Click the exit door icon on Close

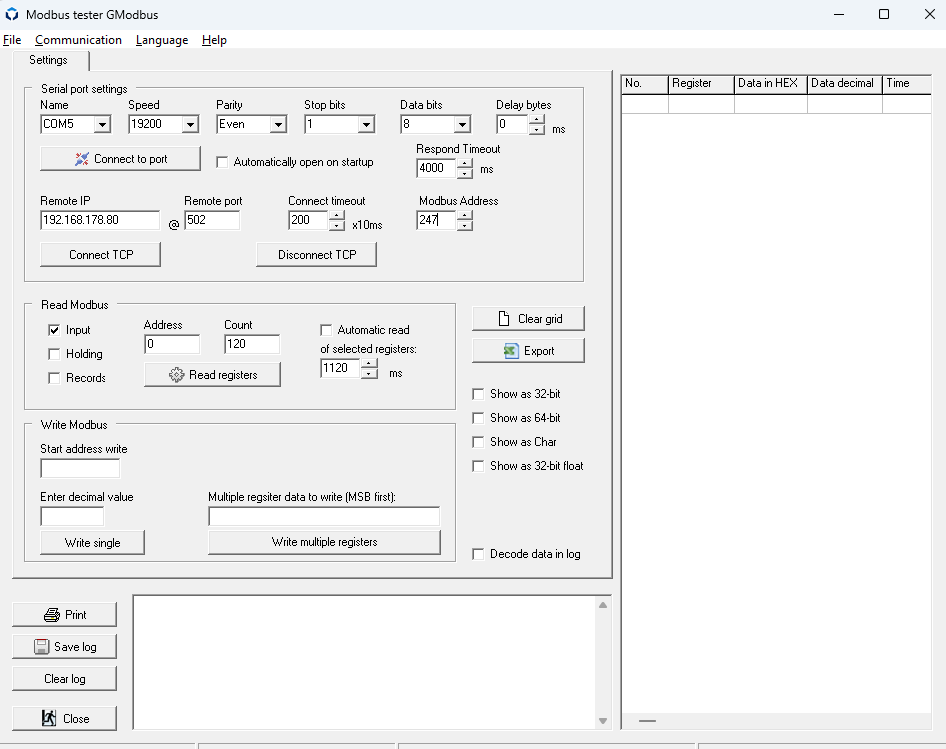click(x=49, y=718)
